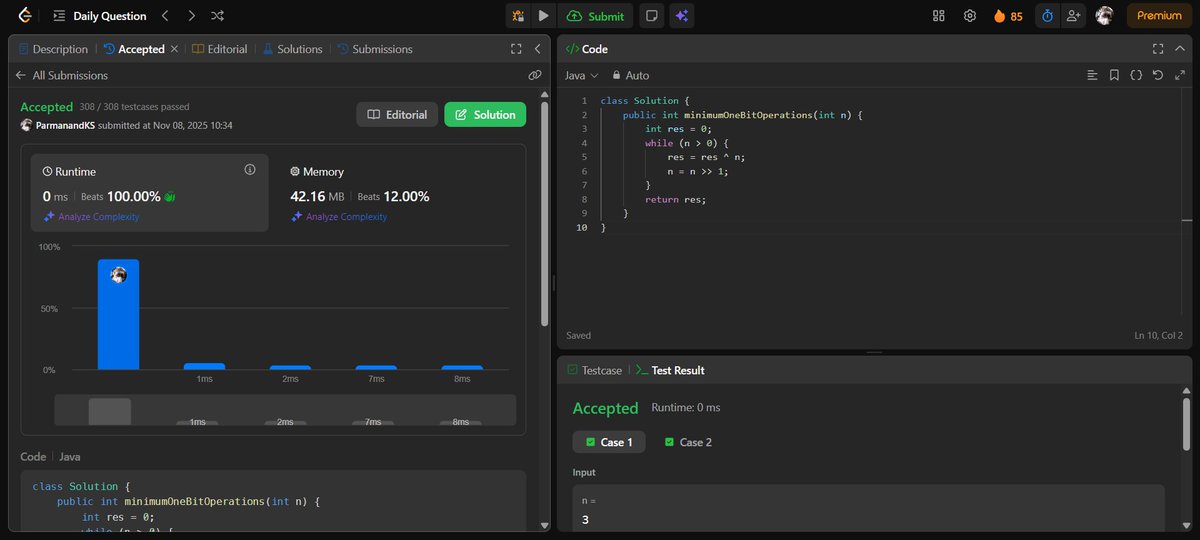Format code with lines icon
Screen dimensions: 1200x540
(x=1092, y=75)
